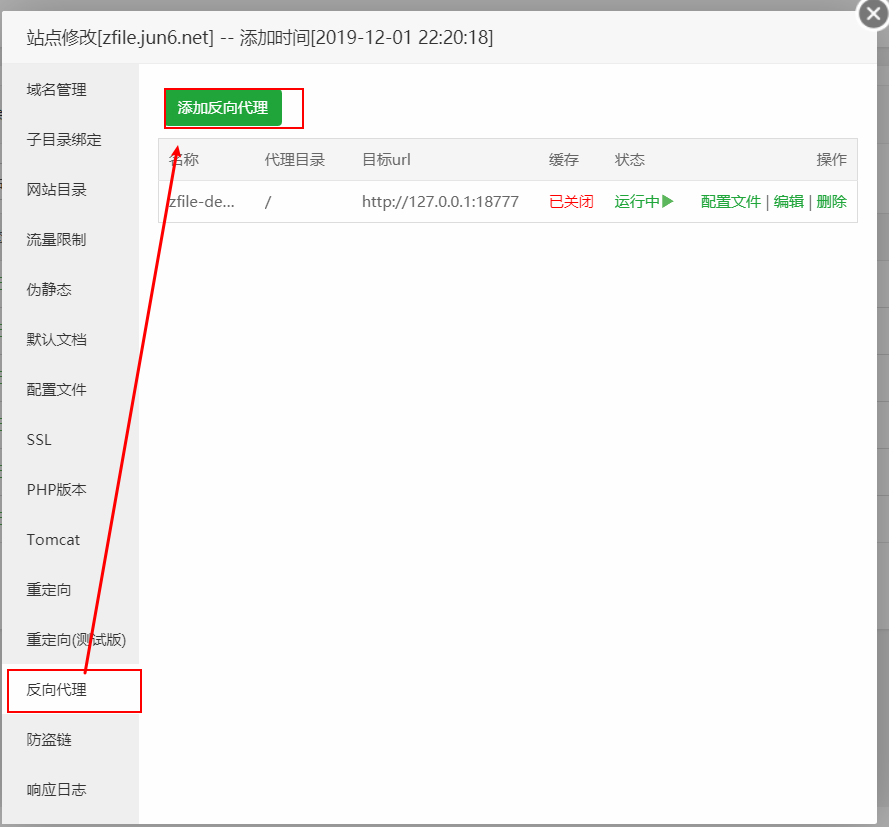The width and height of the screenshot is (889, 827).
Task: Toggle the 已关闭 cache status
Action: pyautogui.click(x=571, y=201)
